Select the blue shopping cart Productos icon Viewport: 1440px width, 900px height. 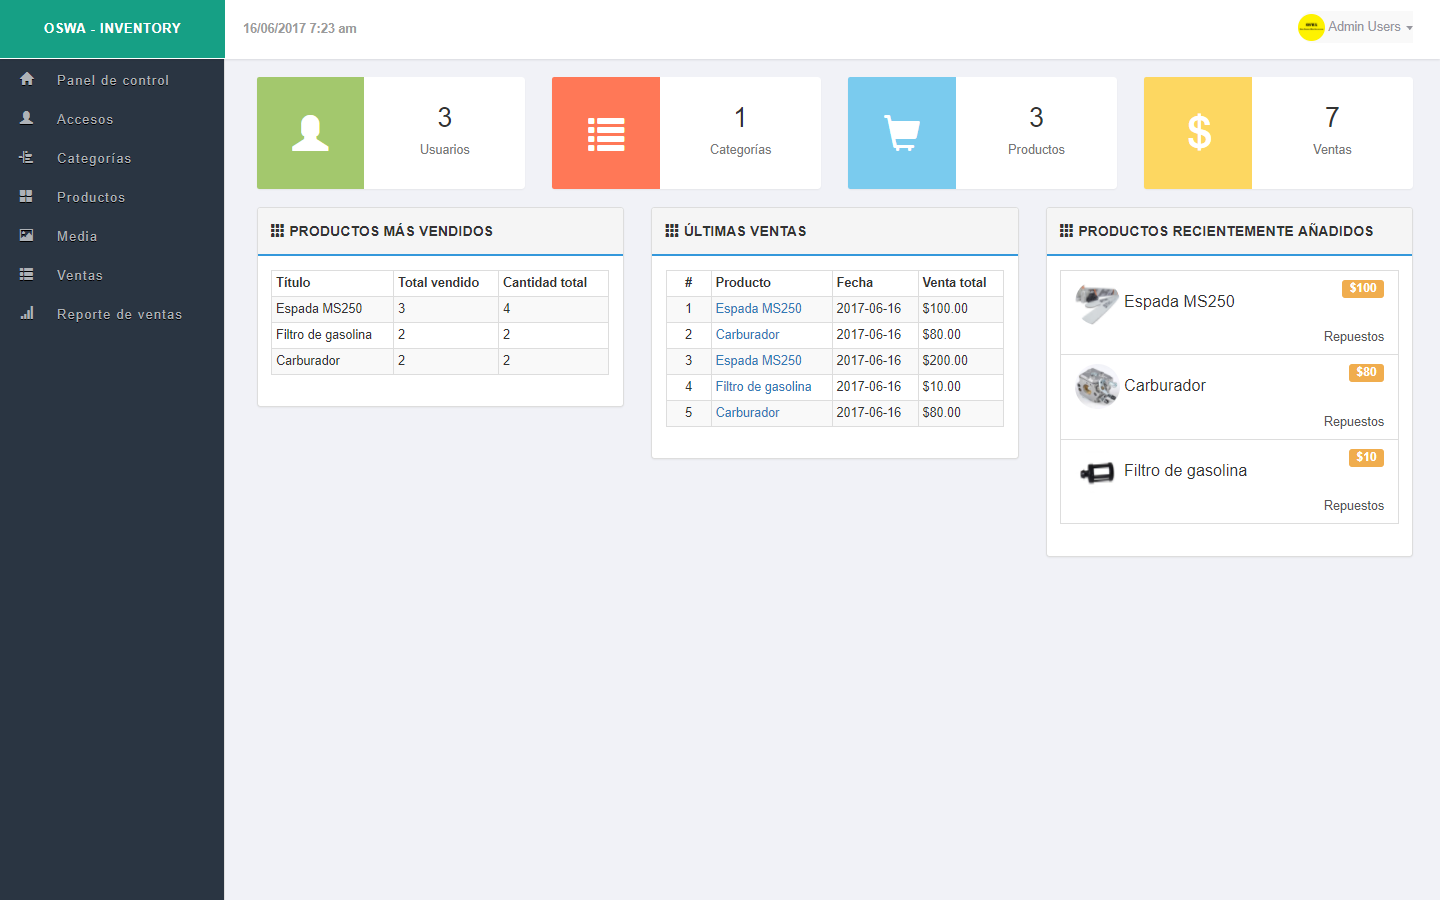(902, 132)
